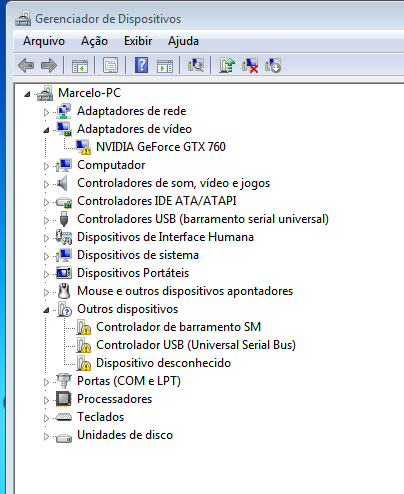
Task: Open the Properties toolbar icon
Action: click(x=110, y=65)
